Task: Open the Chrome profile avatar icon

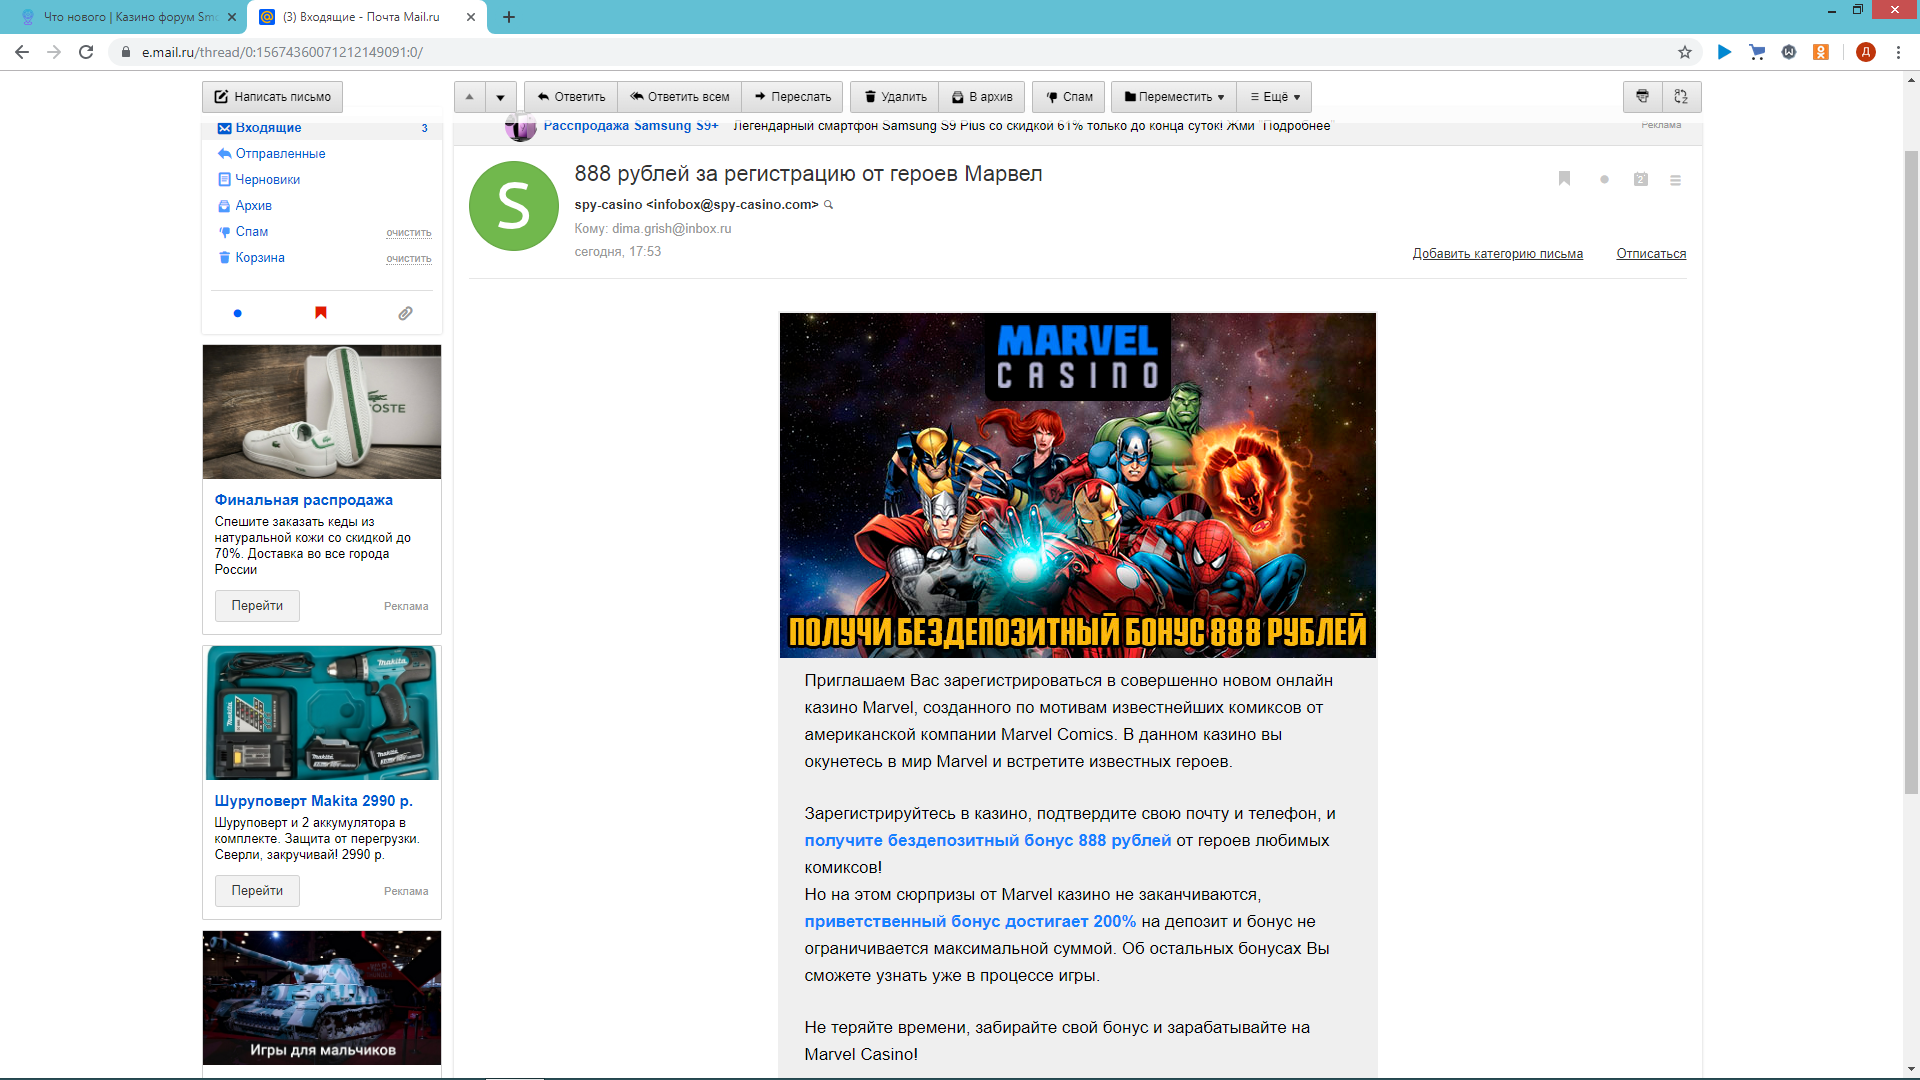Action: 1866,52
